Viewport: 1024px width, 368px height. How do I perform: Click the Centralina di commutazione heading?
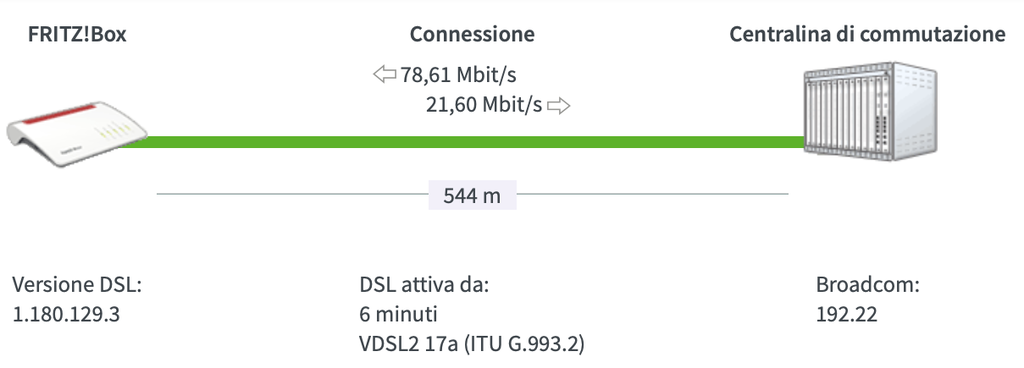point(867,35)
